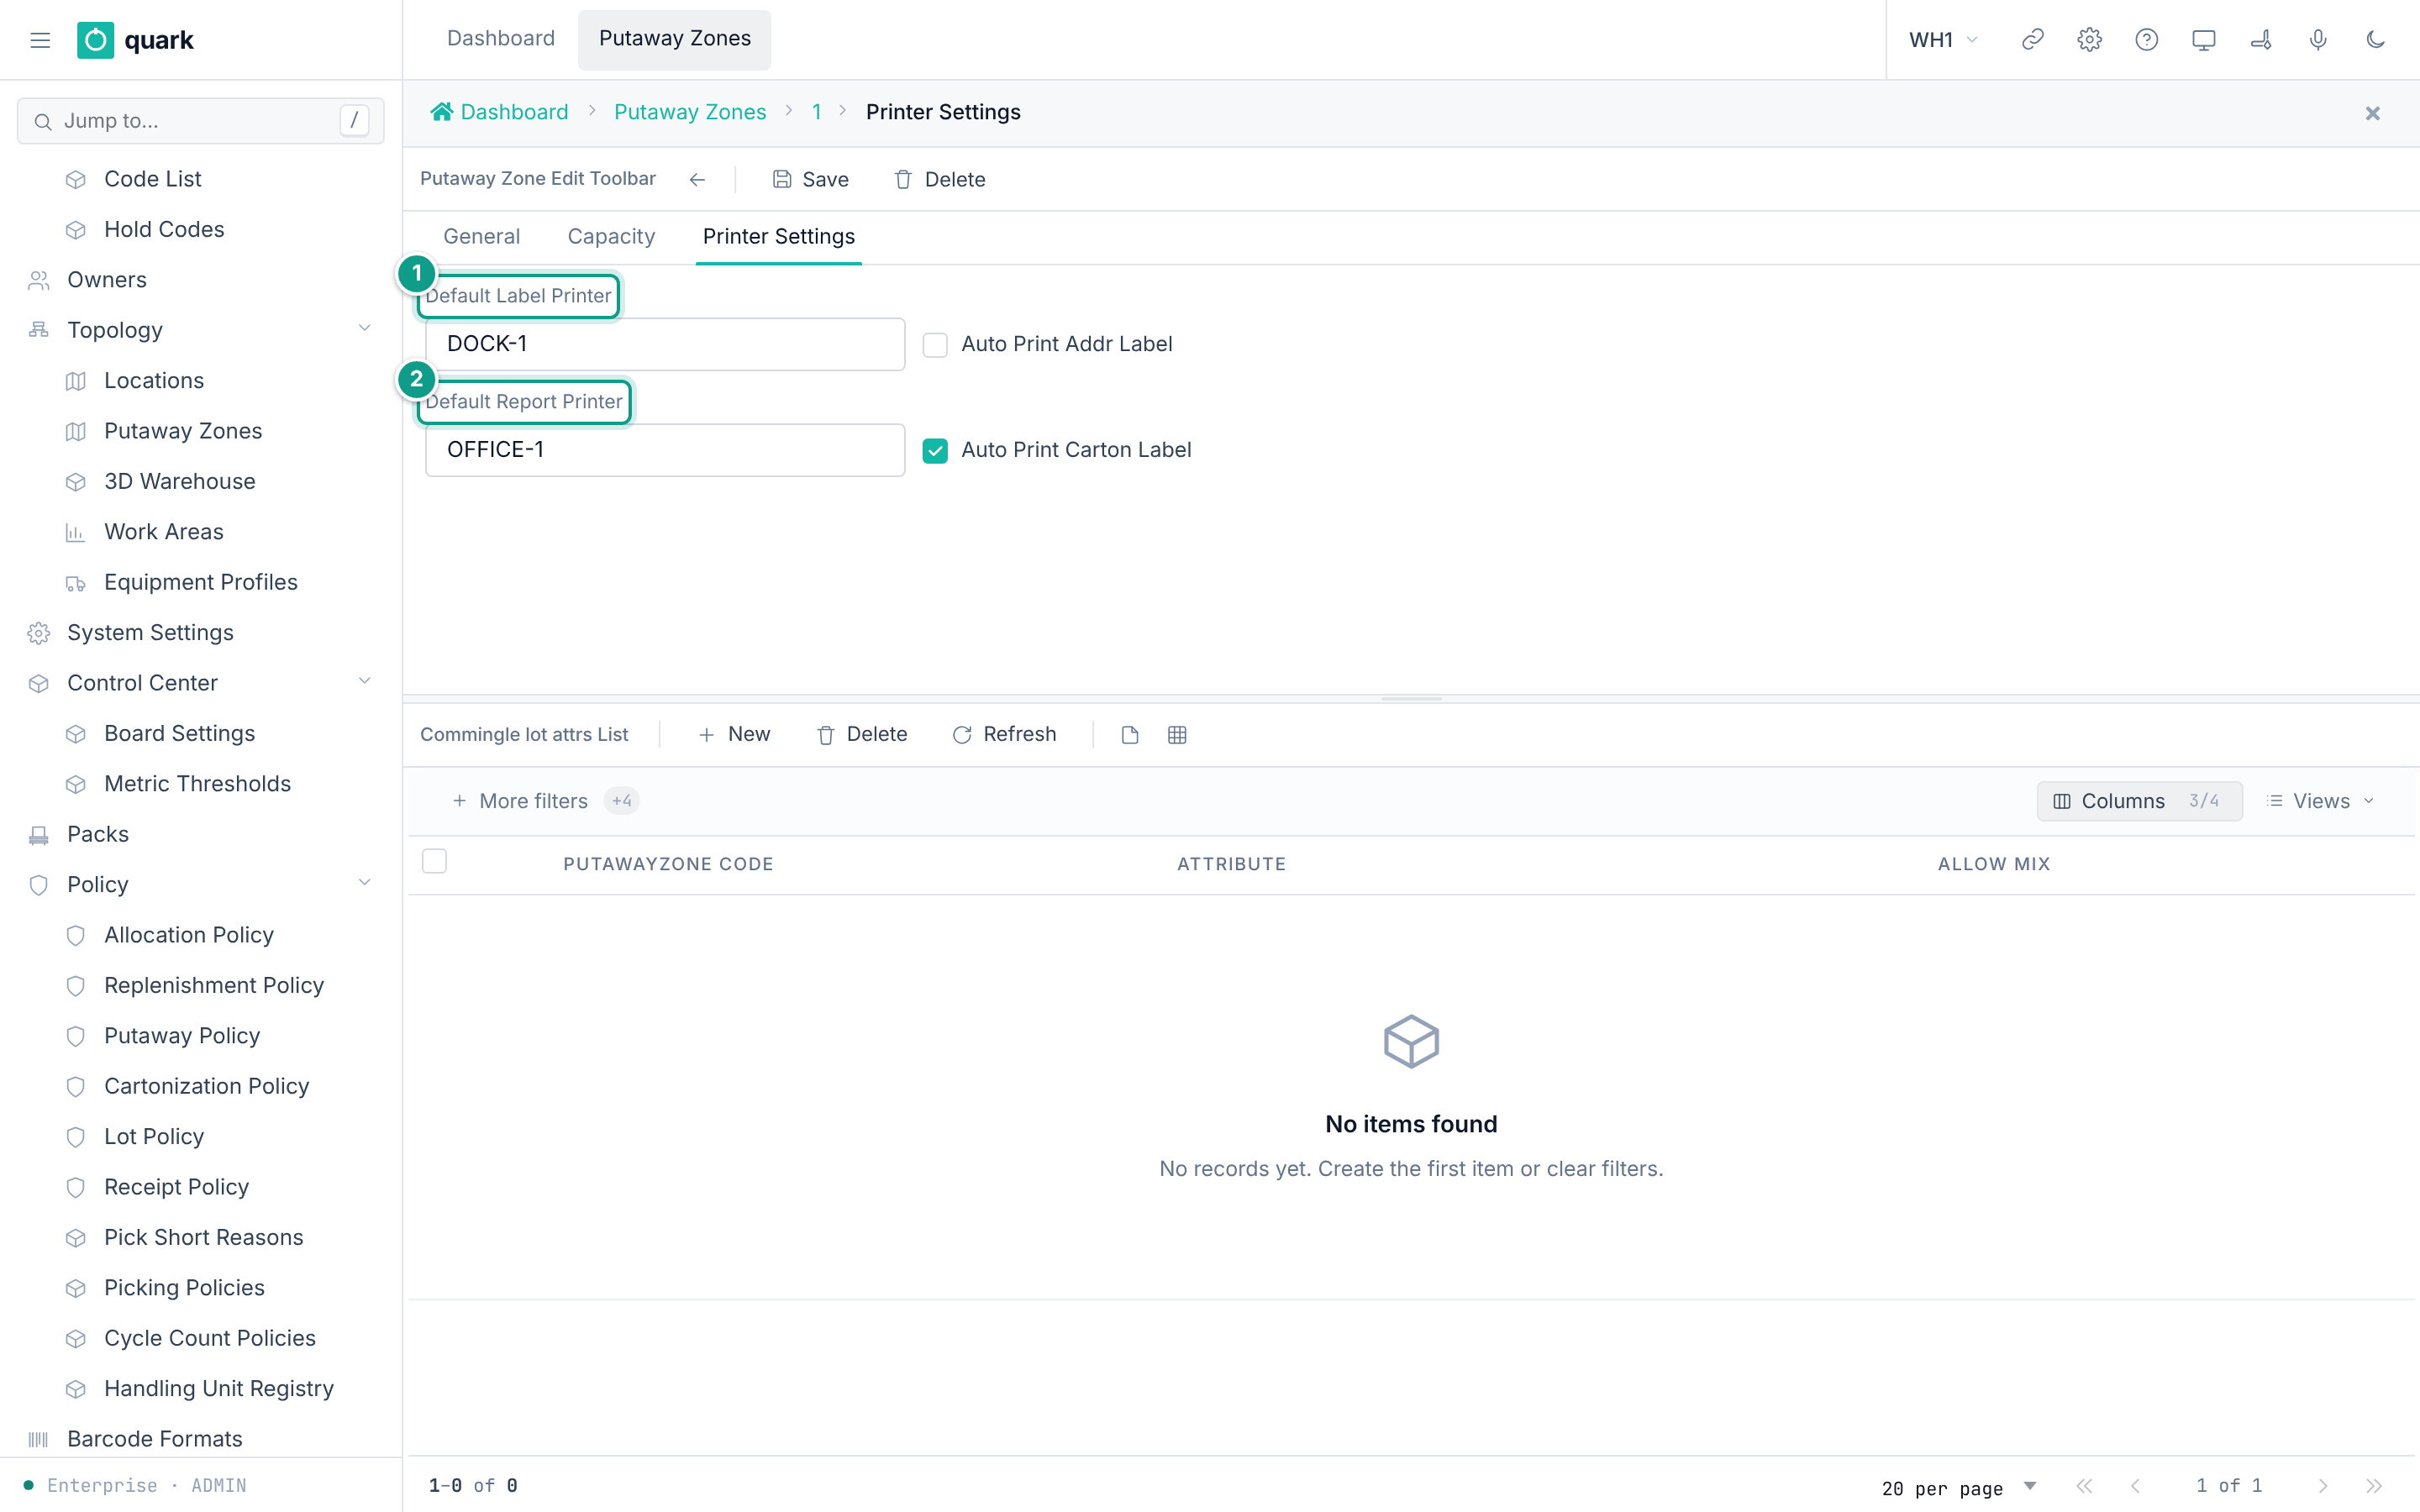Open the WH1 warehouse dropdown
Viewport: 2420px width, 1512px height.
(x=1943, y=40)
